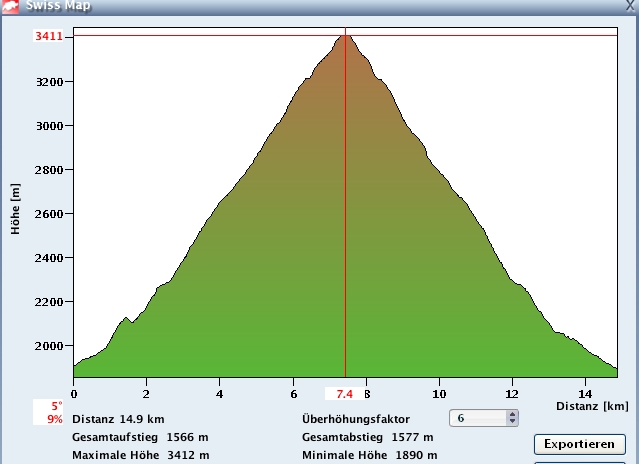This screenshot has width=639, height=464.
Task: Increase Überhöhungsfaktor with the up arrow
Action: pos(513,414)
